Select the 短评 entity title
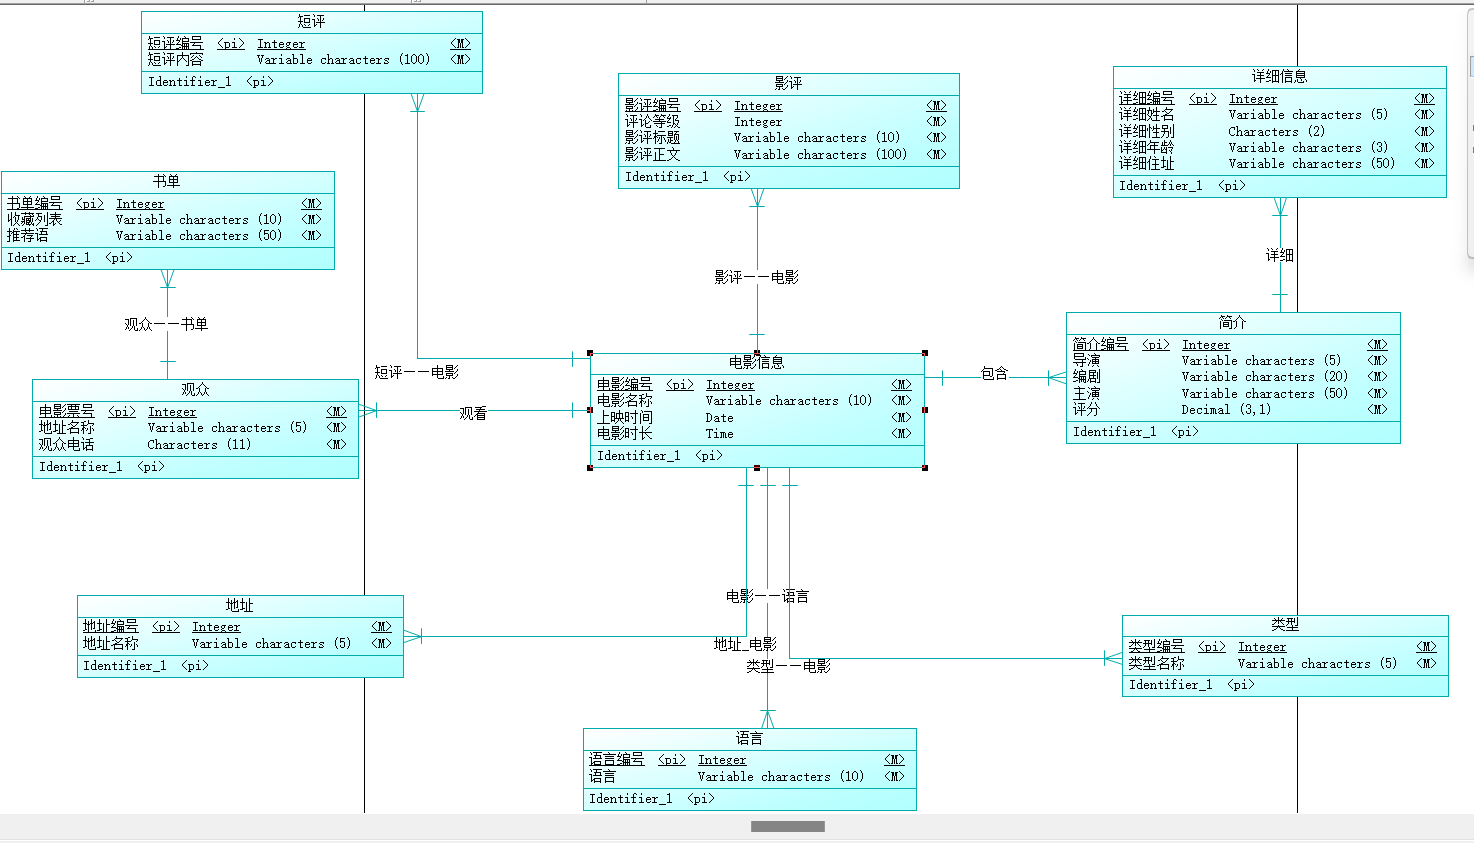This screenshot has width=1474, height=843. coord(311,21)
